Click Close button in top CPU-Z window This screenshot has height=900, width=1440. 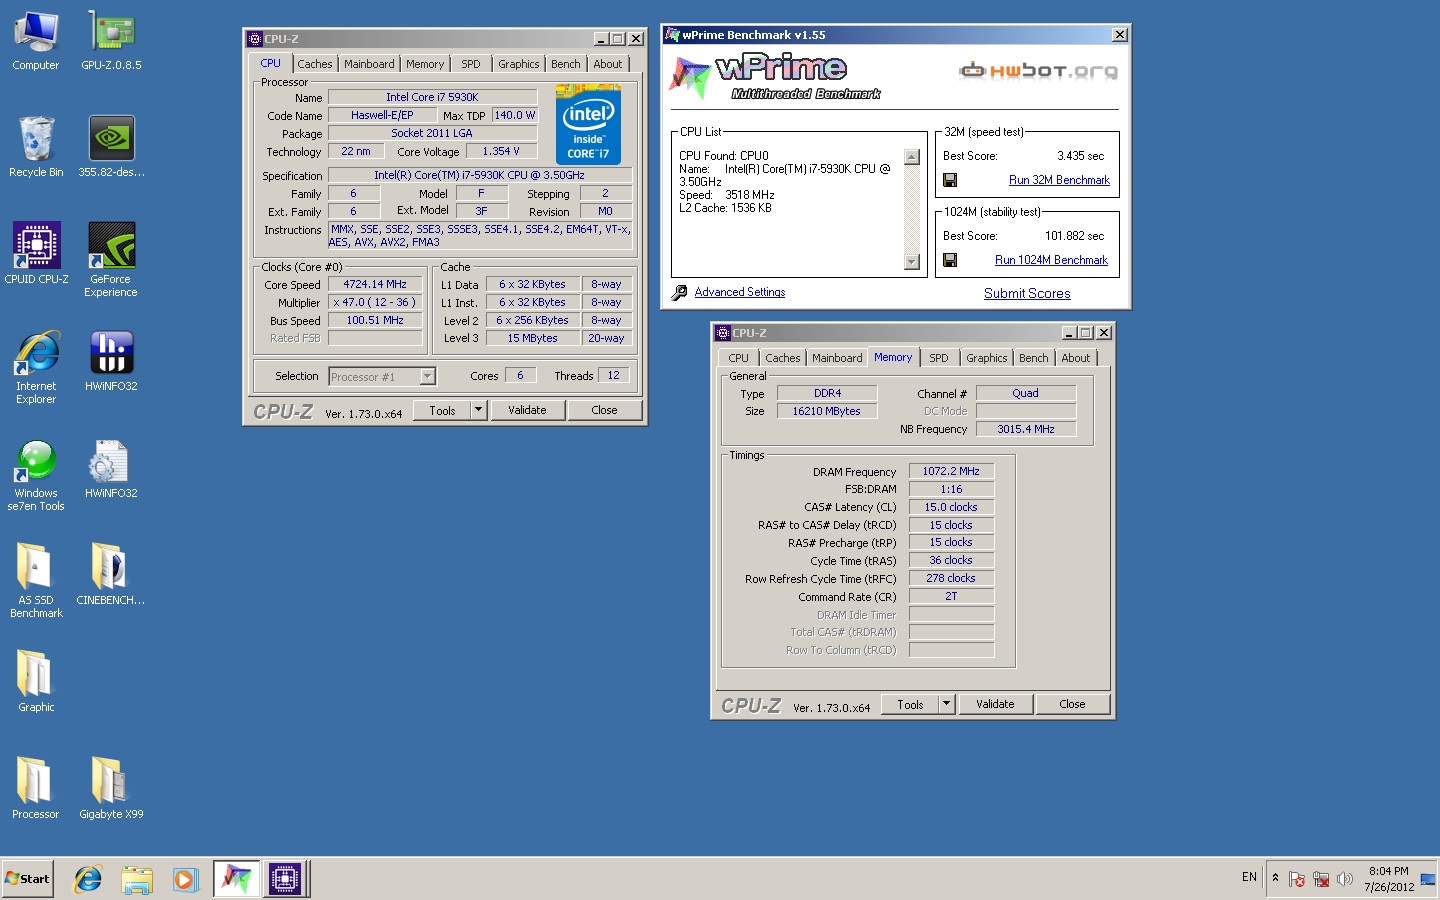coord(604,410)
